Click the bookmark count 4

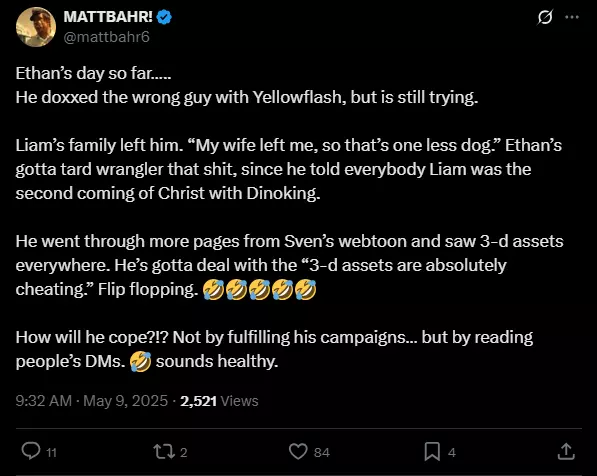click(452, 452)
